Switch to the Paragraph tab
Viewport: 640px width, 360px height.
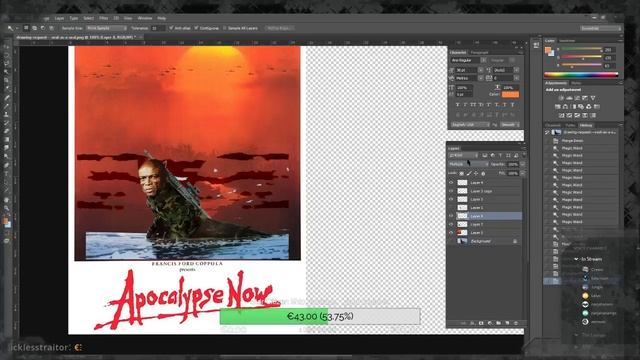(x=479, y=53)
